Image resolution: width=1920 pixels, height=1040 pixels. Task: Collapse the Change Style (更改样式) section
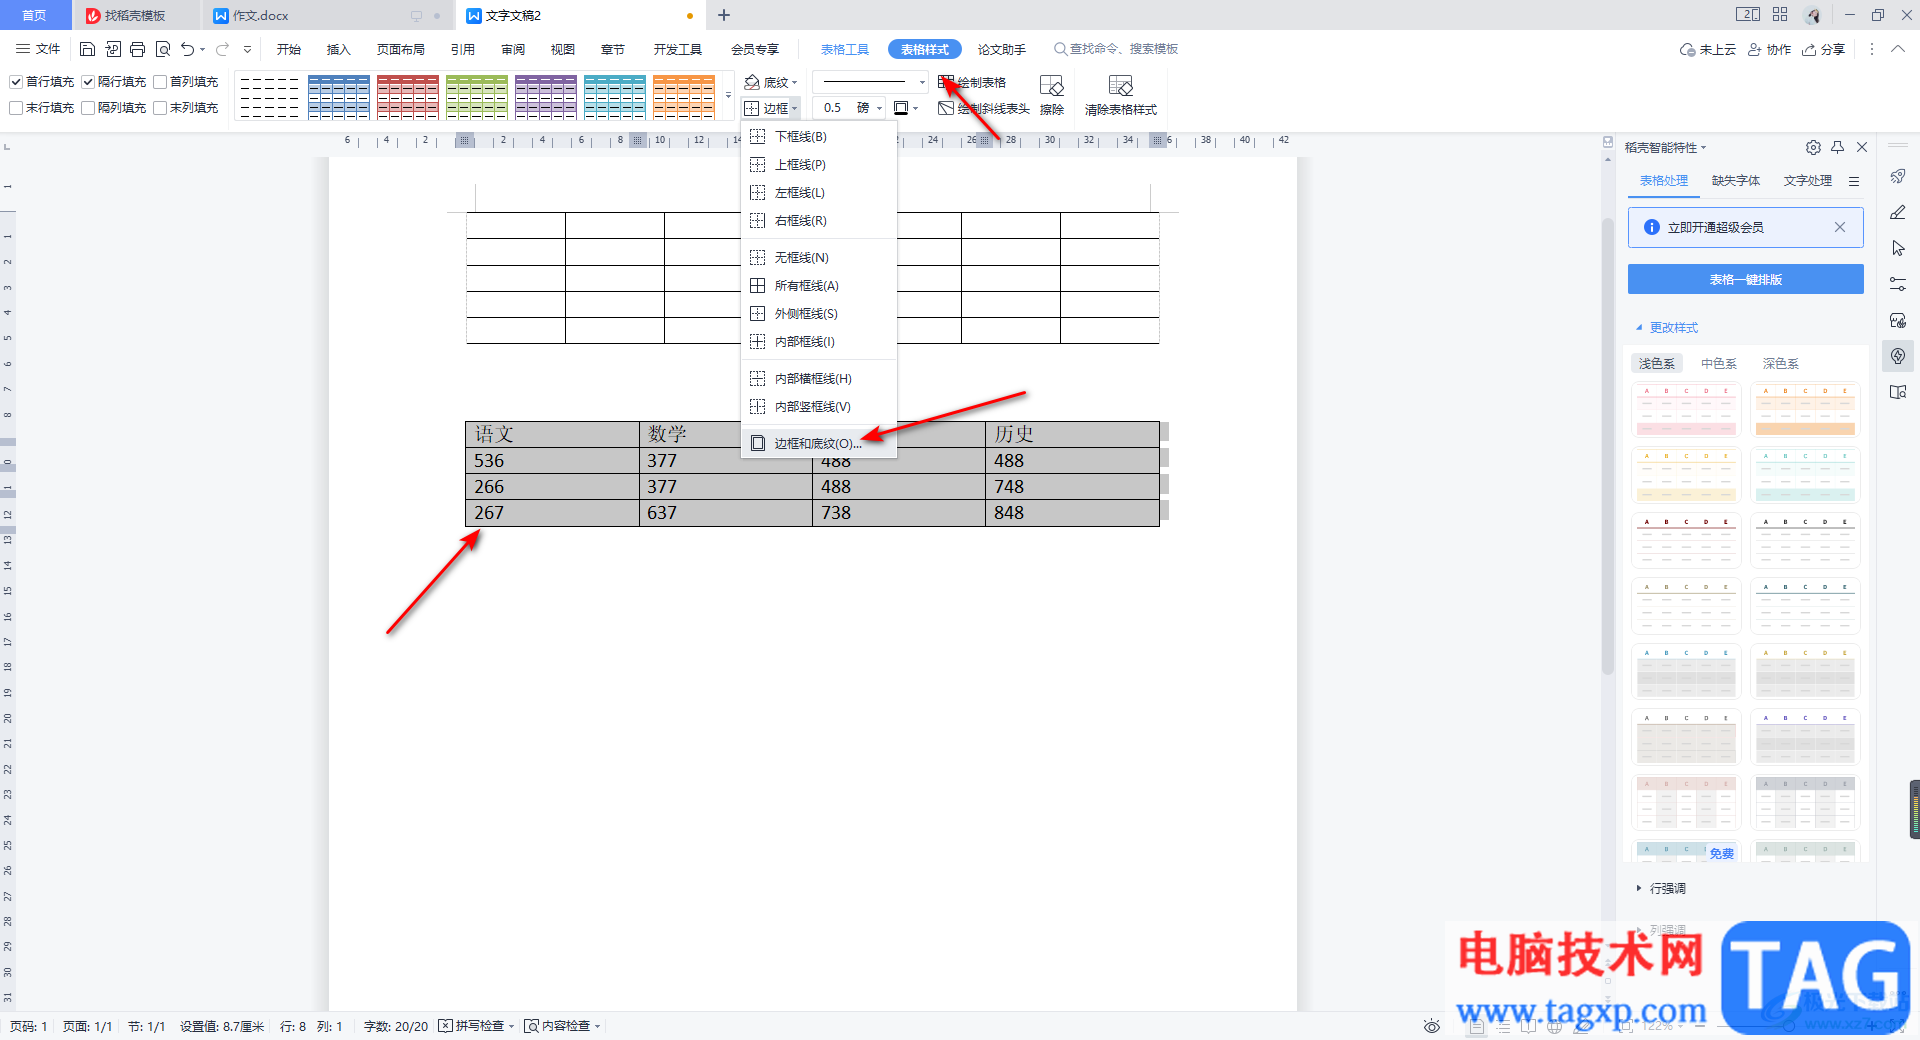(1667, 328)
